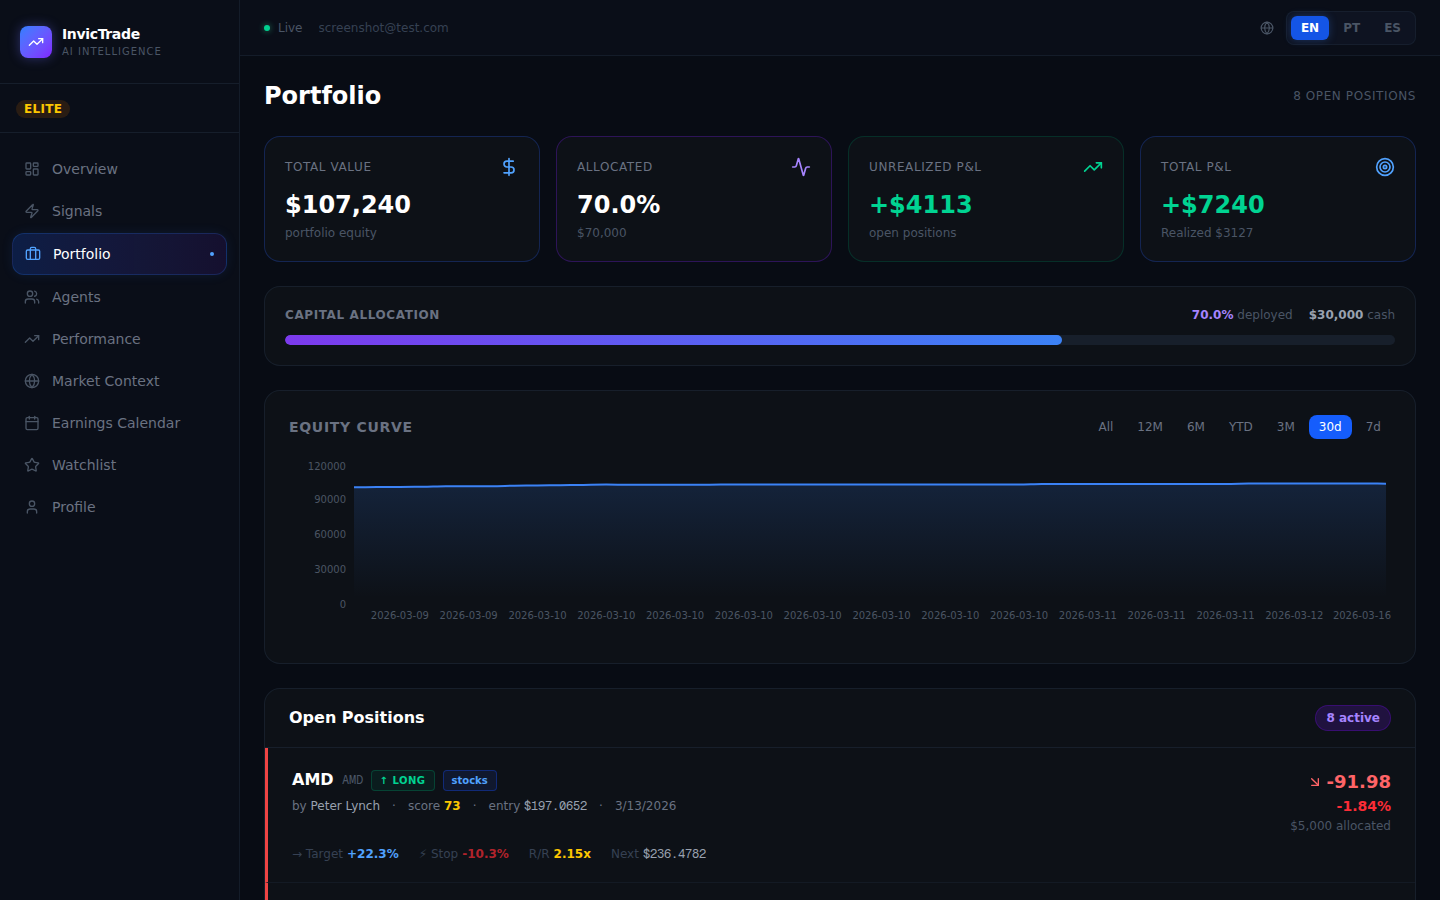
Task: Switch language to PT
Action: click(1351, 27)
